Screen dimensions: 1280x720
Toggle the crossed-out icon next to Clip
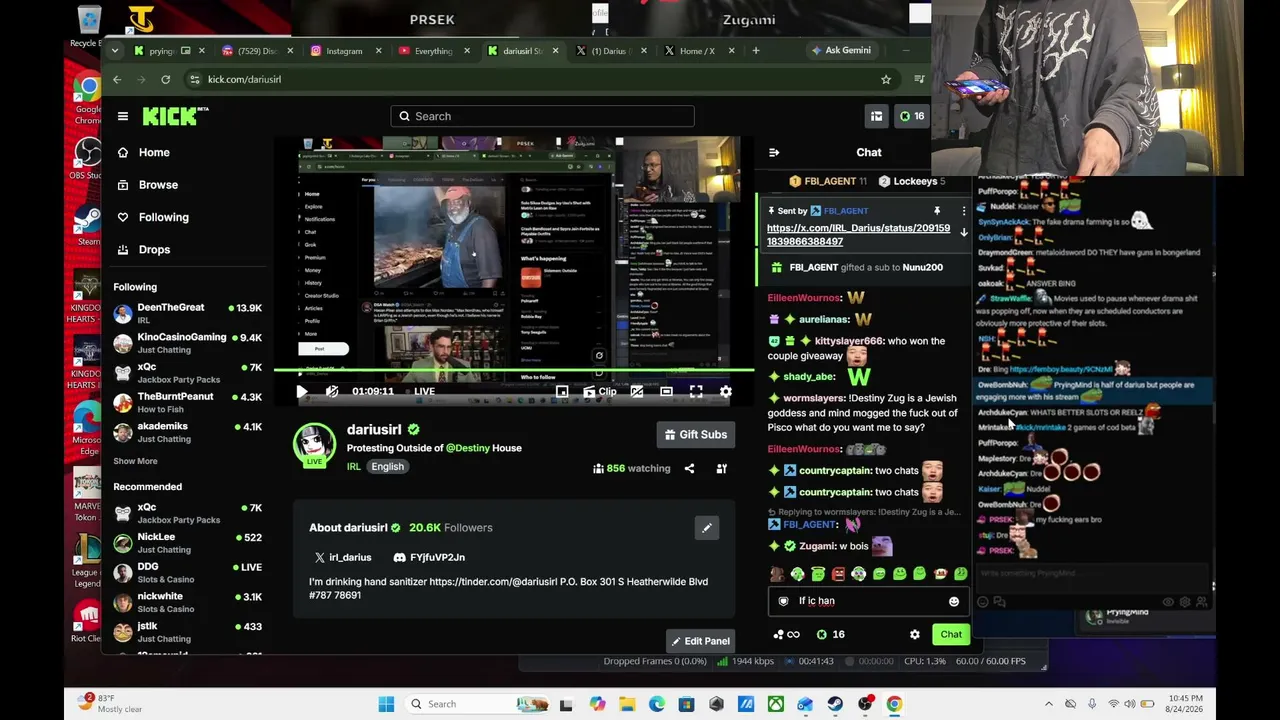pos(636,392)
